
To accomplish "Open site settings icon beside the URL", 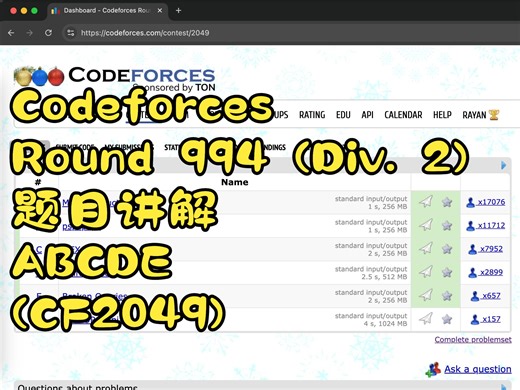I will click(x=71, y=33).
